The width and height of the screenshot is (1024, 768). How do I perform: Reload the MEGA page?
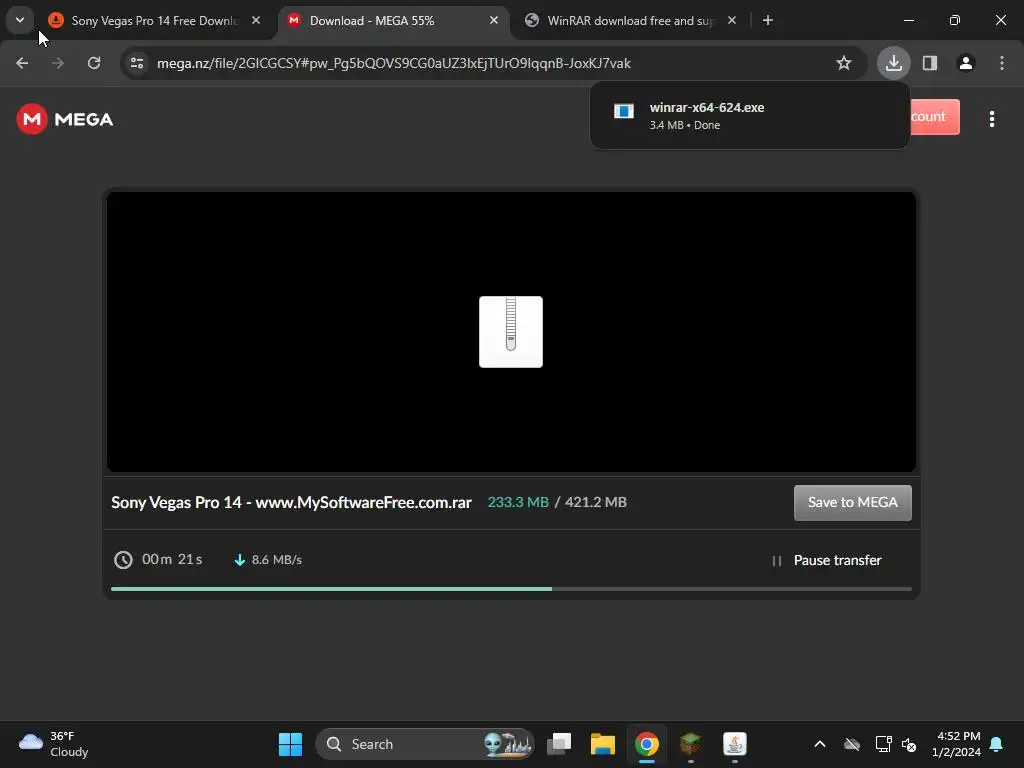[94, 63]
